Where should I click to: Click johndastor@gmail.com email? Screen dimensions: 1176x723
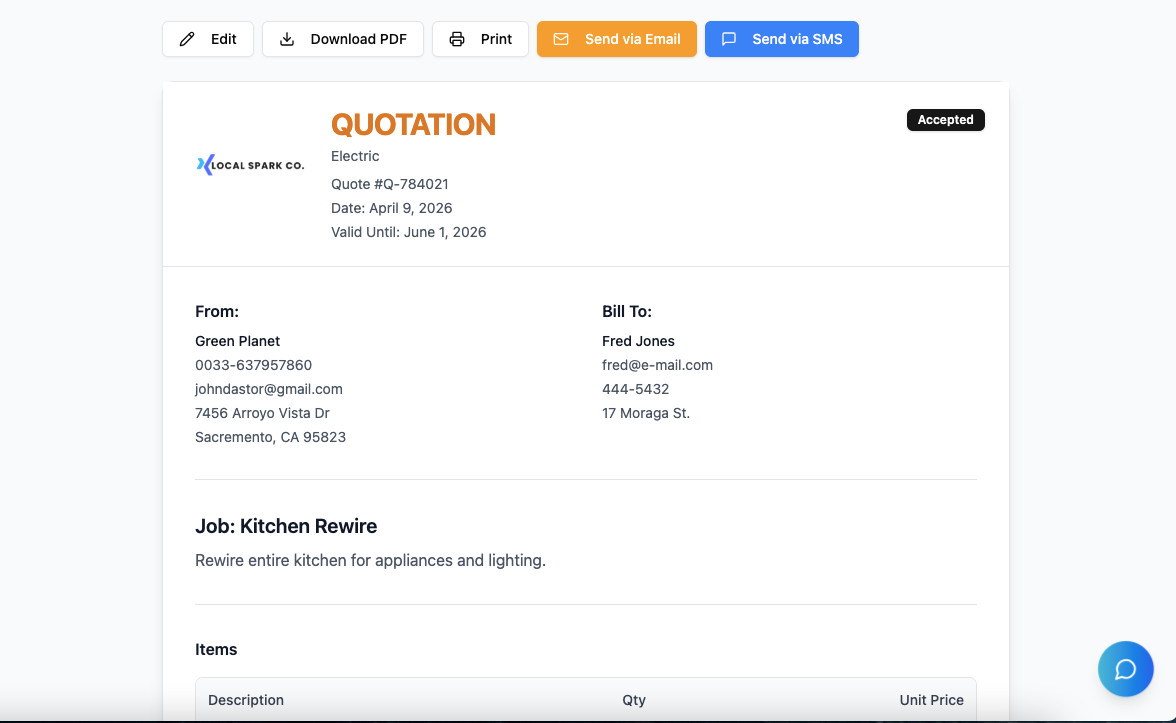click(268, 389)
